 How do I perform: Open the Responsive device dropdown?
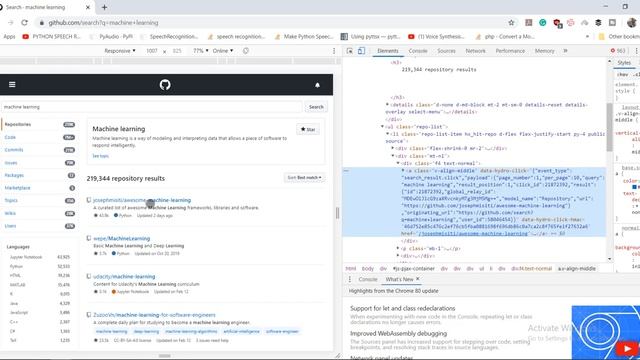tap(120, 51)
